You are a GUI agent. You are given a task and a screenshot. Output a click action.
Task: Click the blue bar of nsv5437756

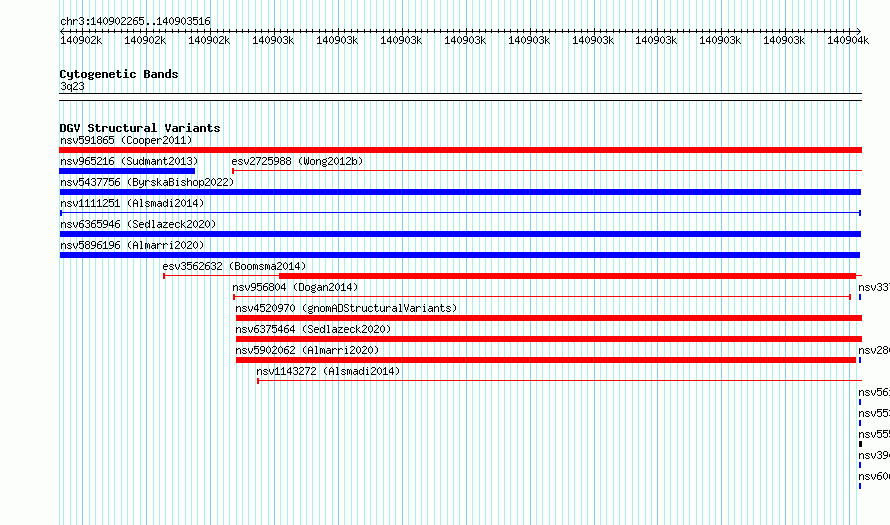click(x=460, y=192)
